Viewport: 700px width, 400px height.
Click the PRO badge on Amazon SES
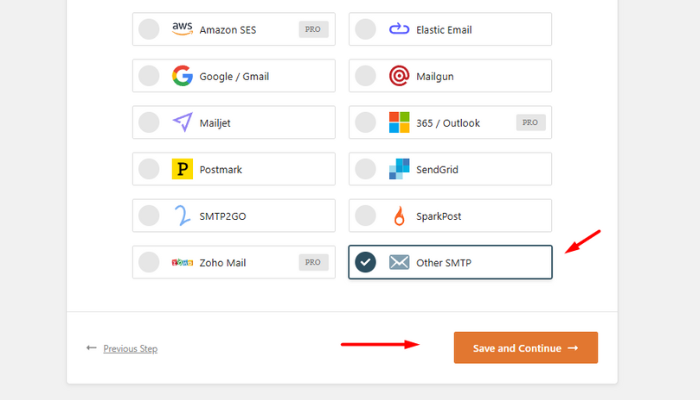313,29
